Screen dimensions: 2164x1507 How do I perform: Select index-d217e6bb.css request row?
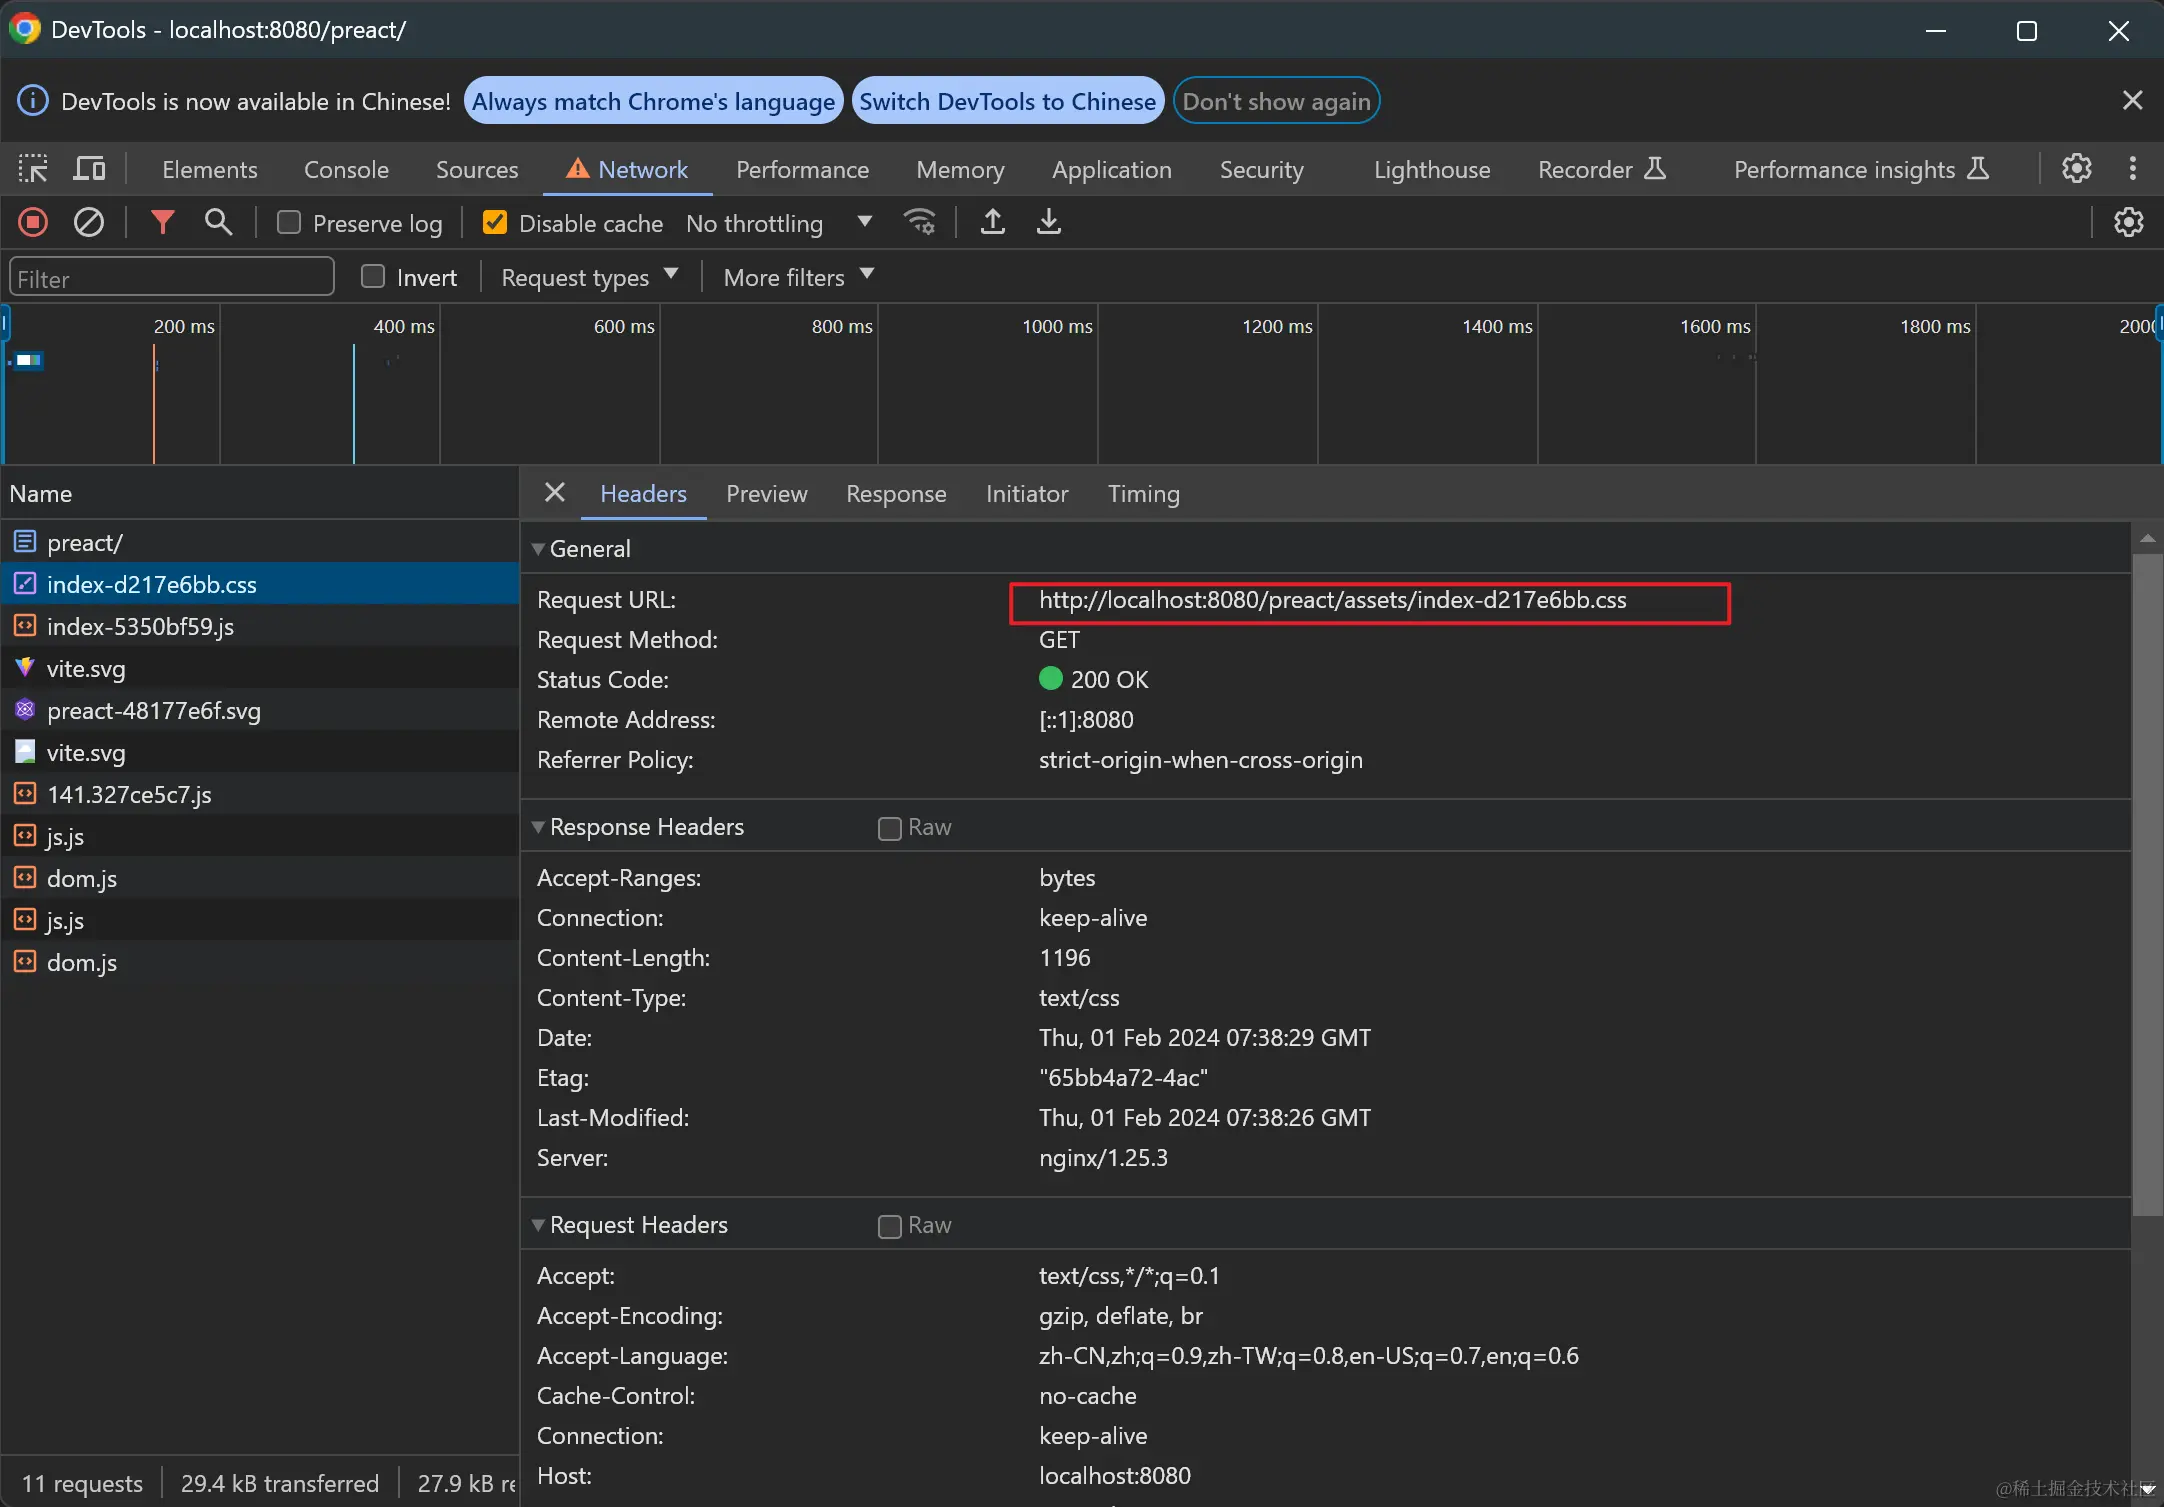[x=260, y=584]
